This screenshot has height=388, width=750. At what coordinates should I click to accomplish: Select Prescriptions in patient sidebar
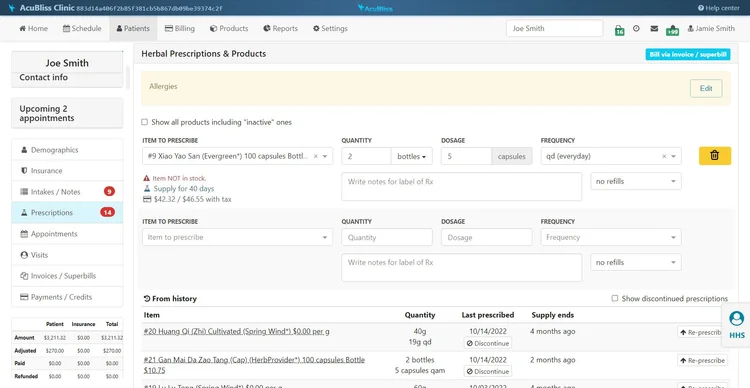tap(67, 213)
